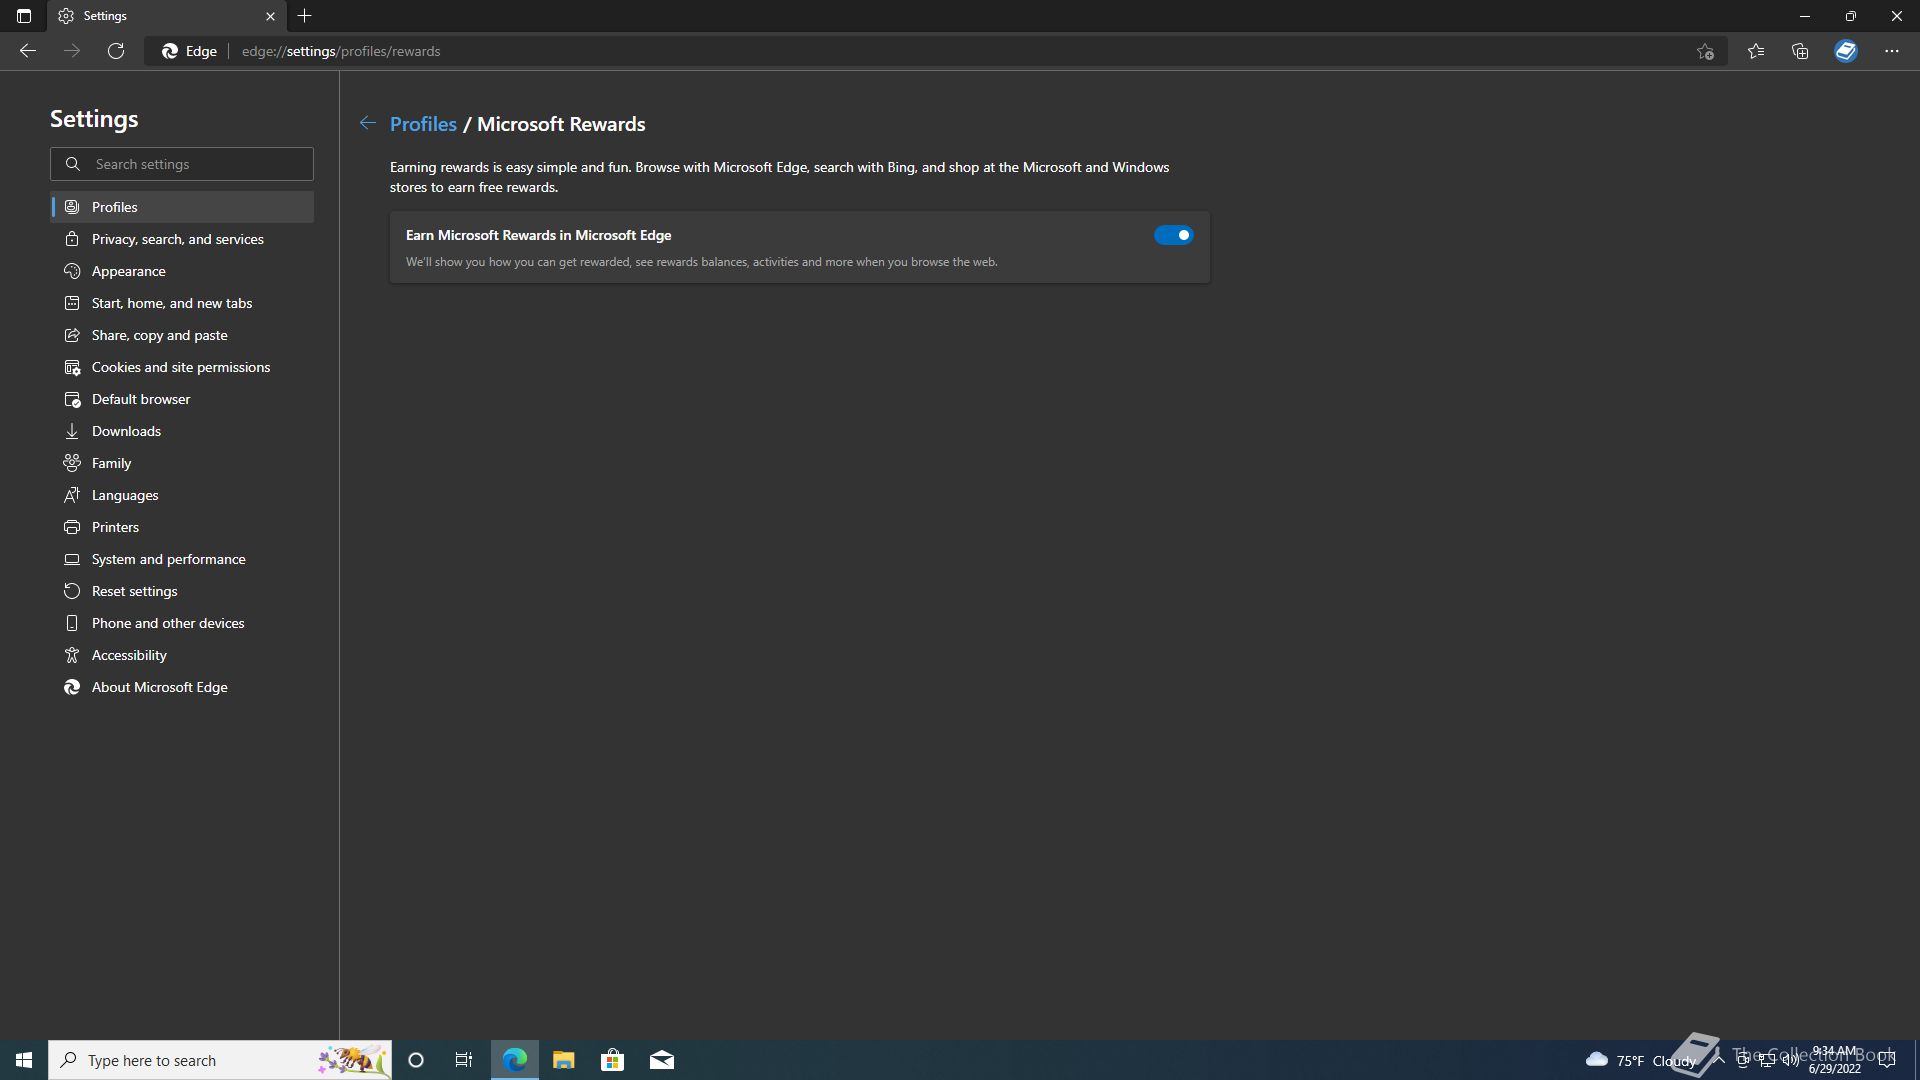
Task: Open Settings and more ellipsis menu
Action: [x=1891, y=51]
